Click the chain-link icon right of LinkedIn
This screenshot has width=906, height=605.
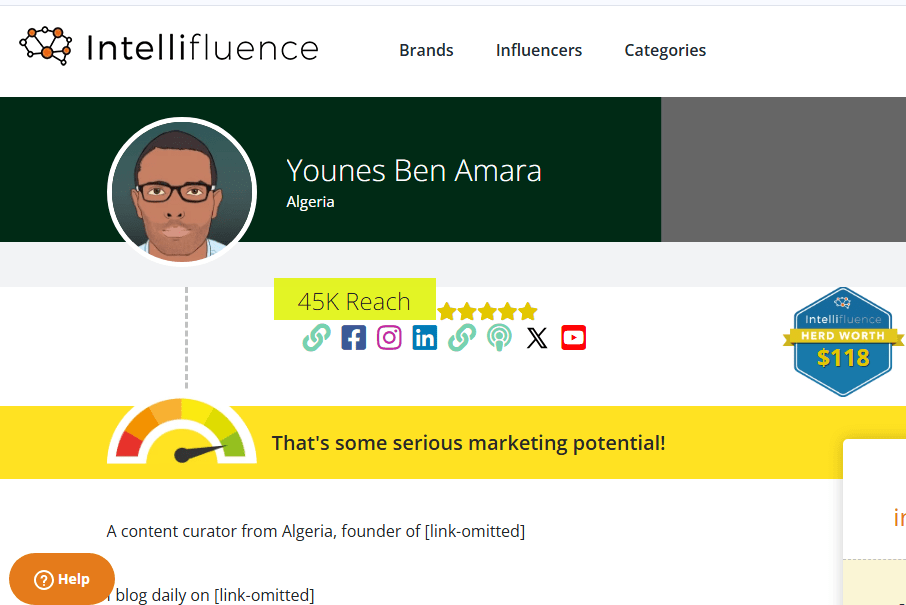(x=461, y=338)
